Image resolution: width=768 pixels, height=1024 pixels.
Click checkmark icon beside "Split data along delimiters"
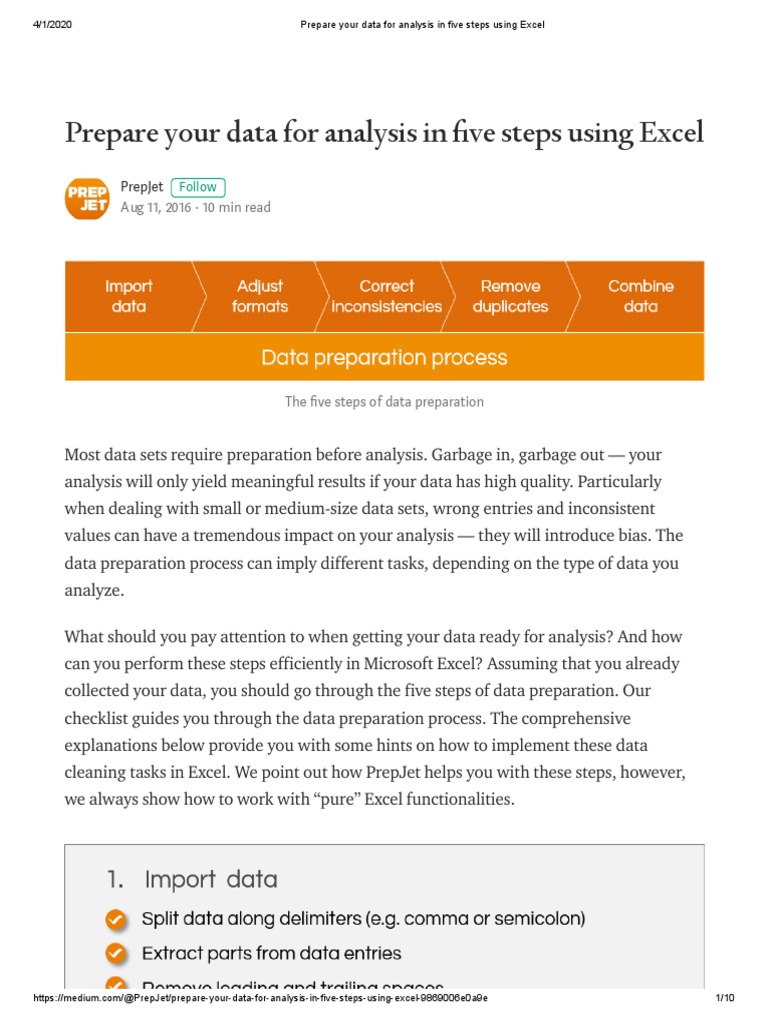click(116, 918)
